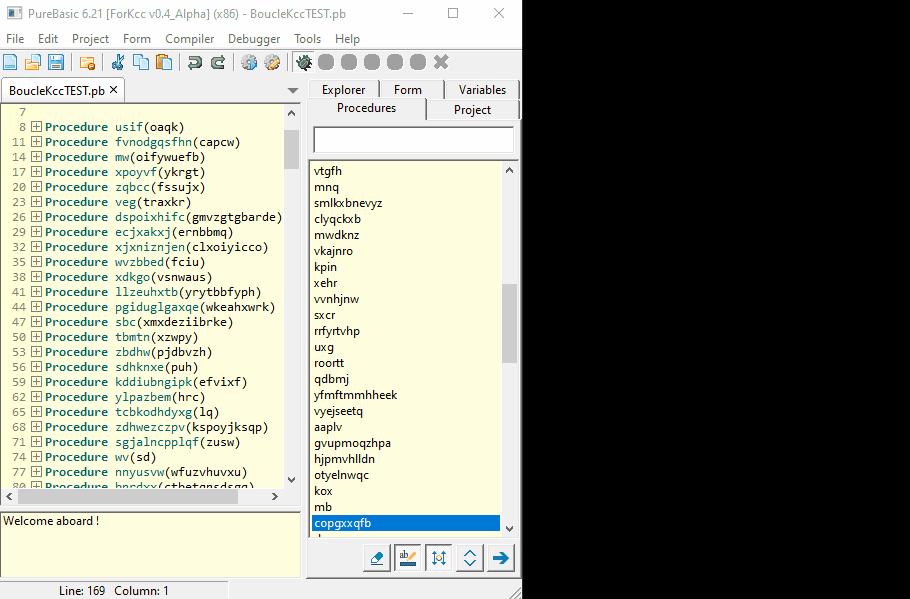
Task: Click the debugger bug icon
Action: pos(304,62)
